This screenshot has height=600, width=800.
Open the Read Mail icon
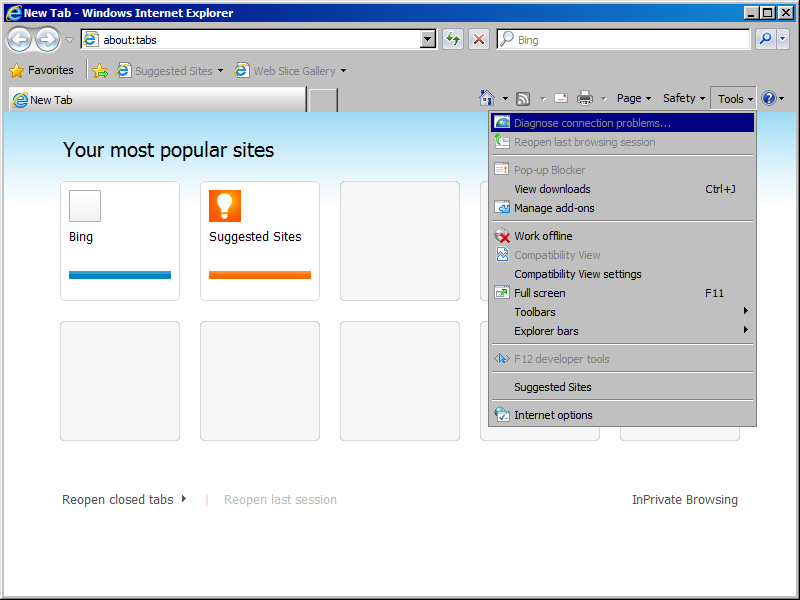coord(561,98)
